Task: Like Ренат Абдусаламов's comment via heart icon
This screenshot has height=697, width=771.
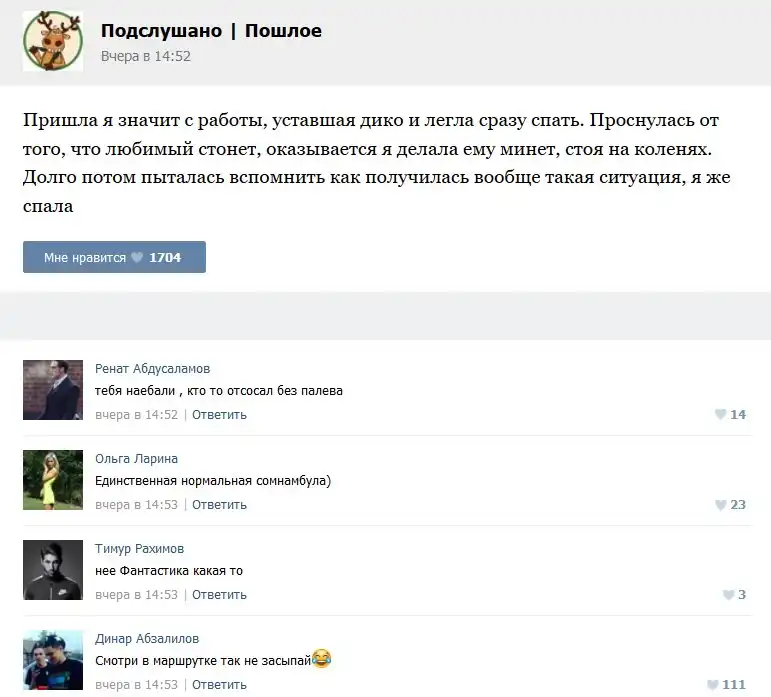Action: 720,415
